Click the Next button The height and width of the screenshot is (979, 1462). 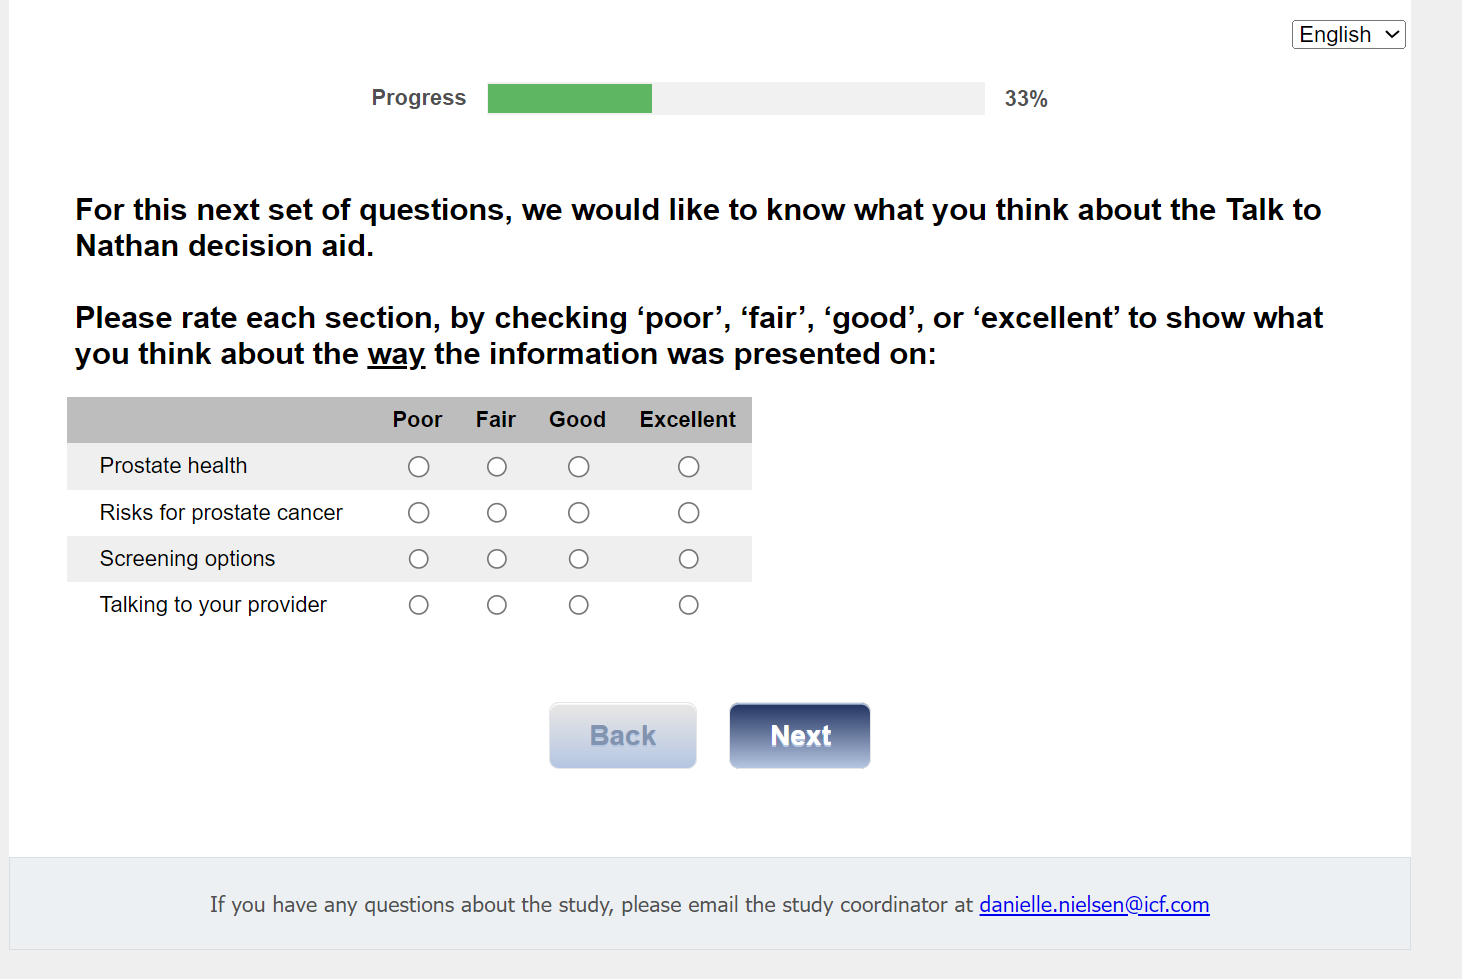click(800, 736)
